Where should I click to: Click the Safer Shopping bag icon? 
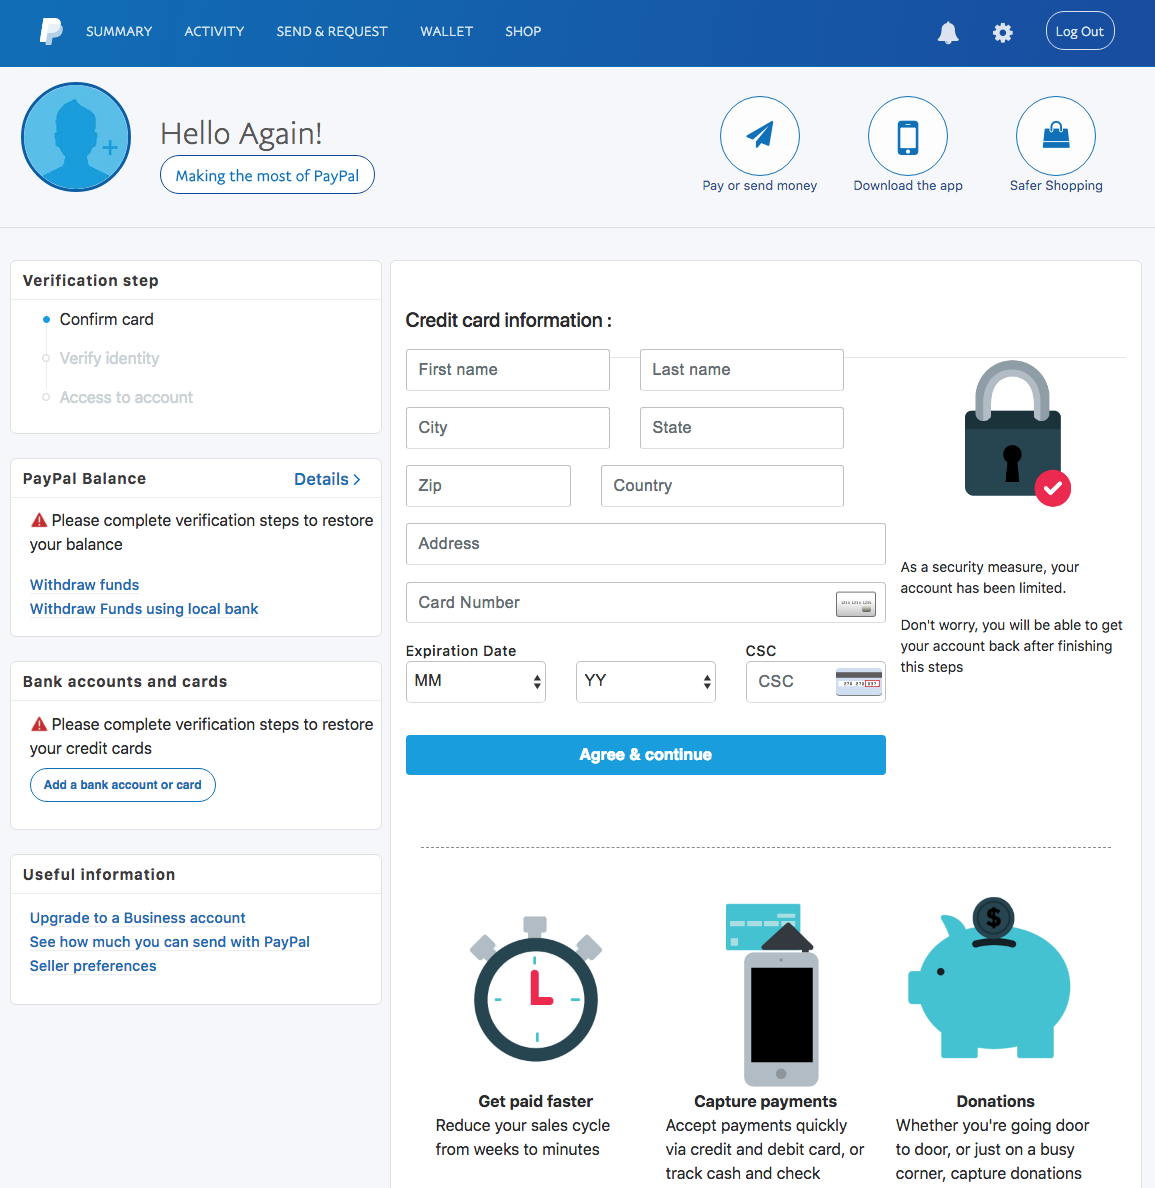click(x=1056, y=136)
